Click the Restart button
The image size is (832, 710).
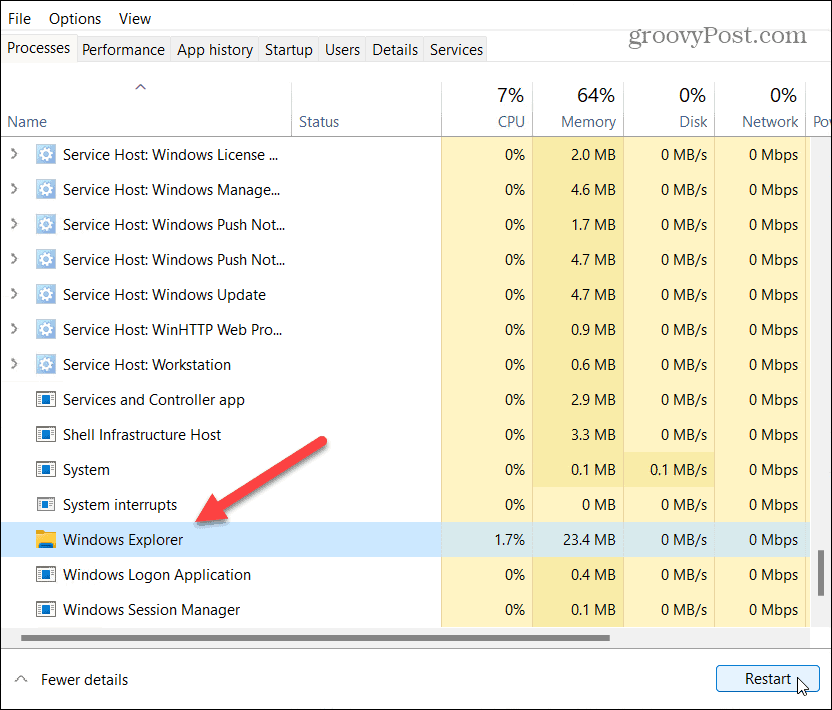click(767, 679)
